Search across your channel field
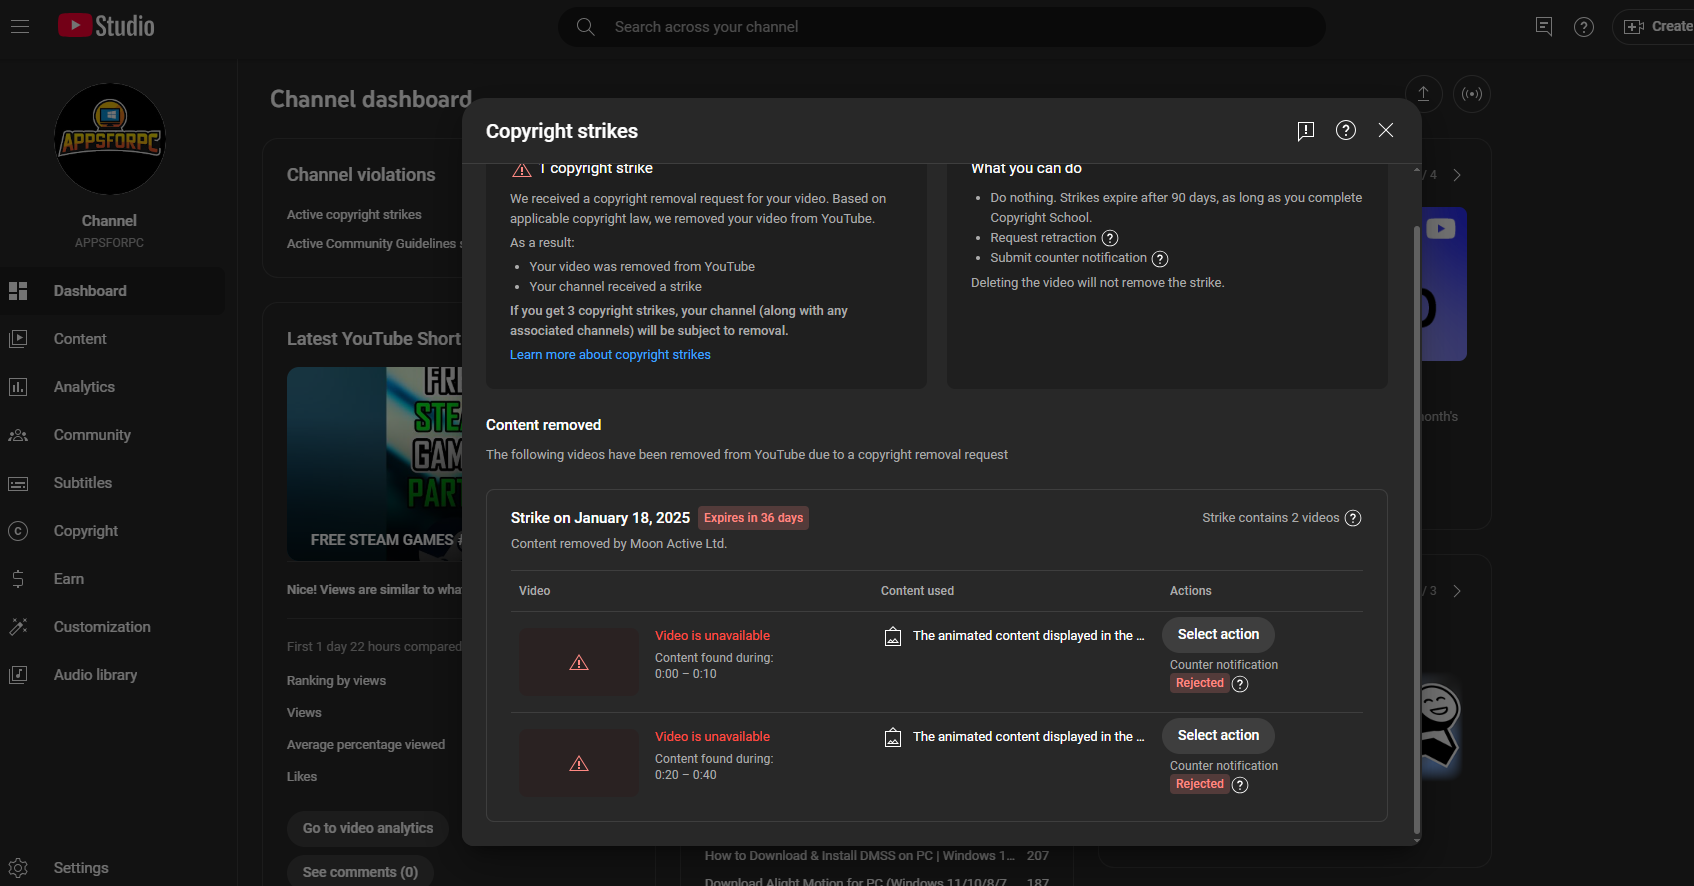This screenshot has width=1694, height=886. [x=942, y=27]
